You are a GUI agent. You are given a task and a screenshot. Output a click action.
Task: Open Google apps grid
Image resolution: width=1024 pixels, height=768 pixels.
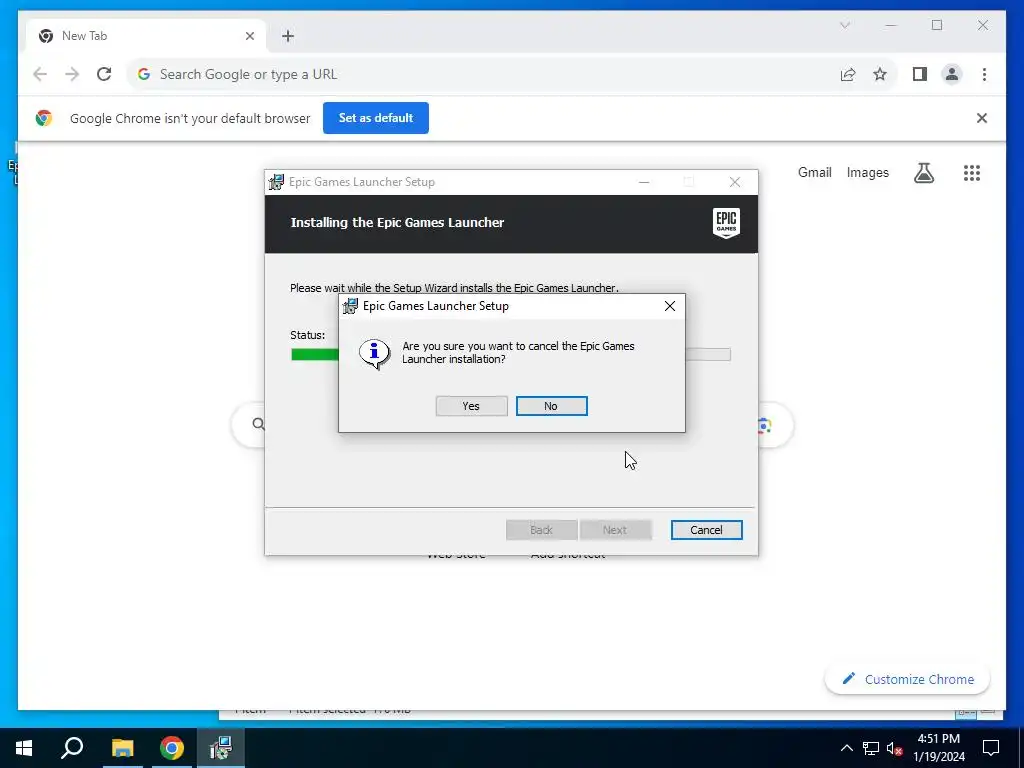[972, 173]
